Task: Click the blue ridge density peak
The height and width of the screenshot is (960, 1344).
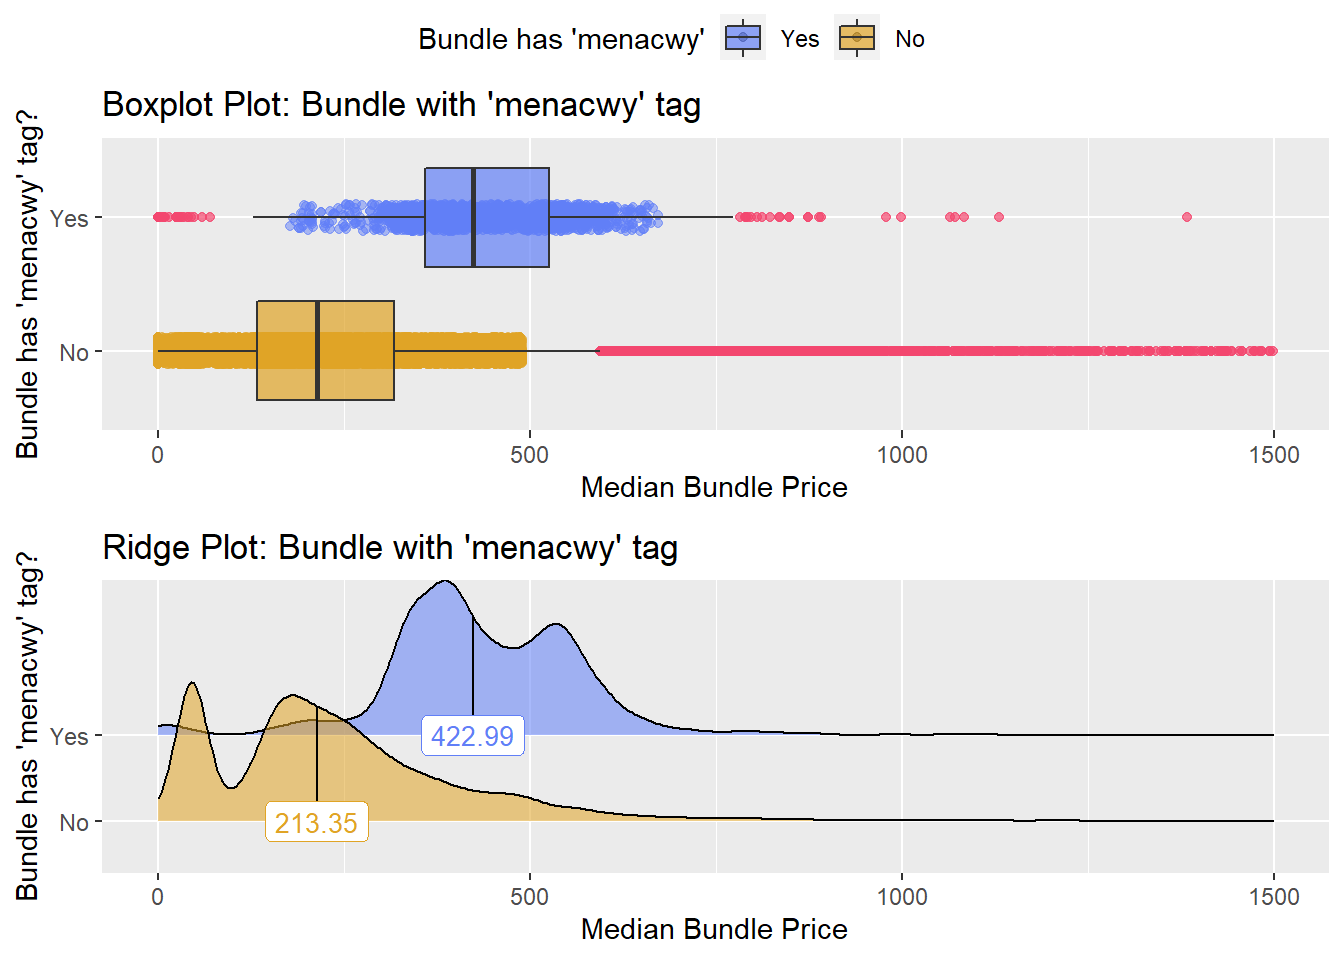Action: pos(443,583)
